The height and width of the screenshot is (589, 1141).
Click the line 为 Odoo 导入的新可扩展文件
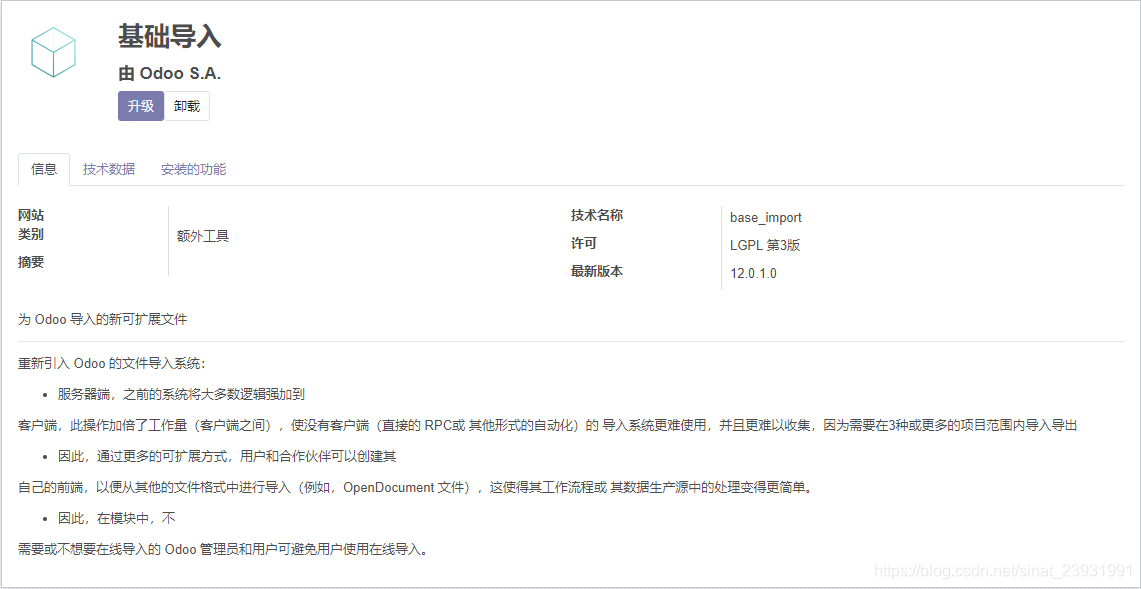(x=103, y=320)
